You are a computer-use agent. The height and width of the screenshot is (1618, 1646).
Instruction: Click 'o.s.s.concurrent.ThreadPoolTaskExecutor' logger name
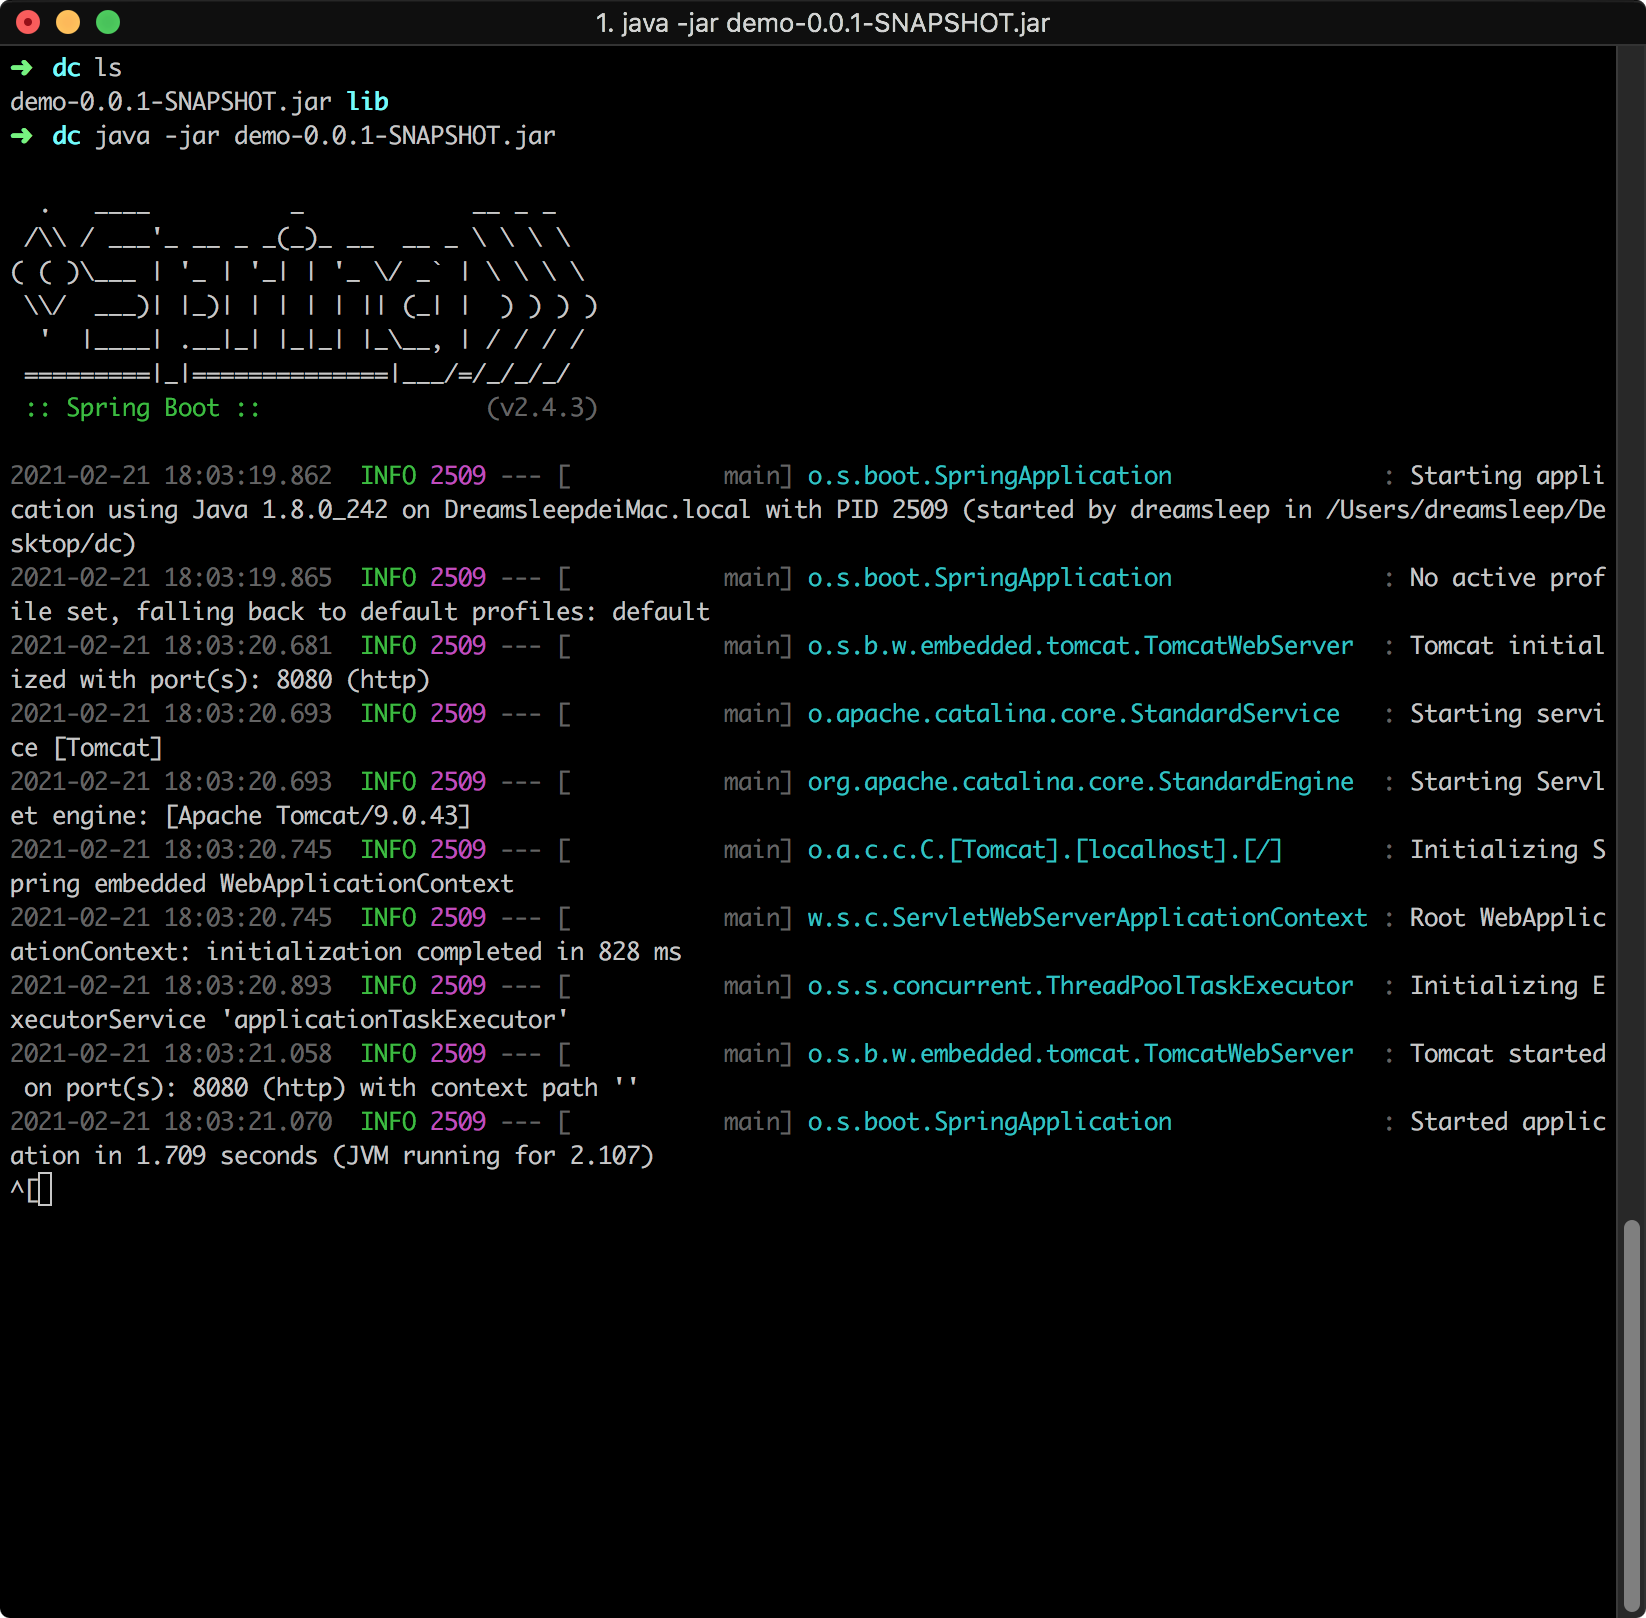pos(1081,986)
